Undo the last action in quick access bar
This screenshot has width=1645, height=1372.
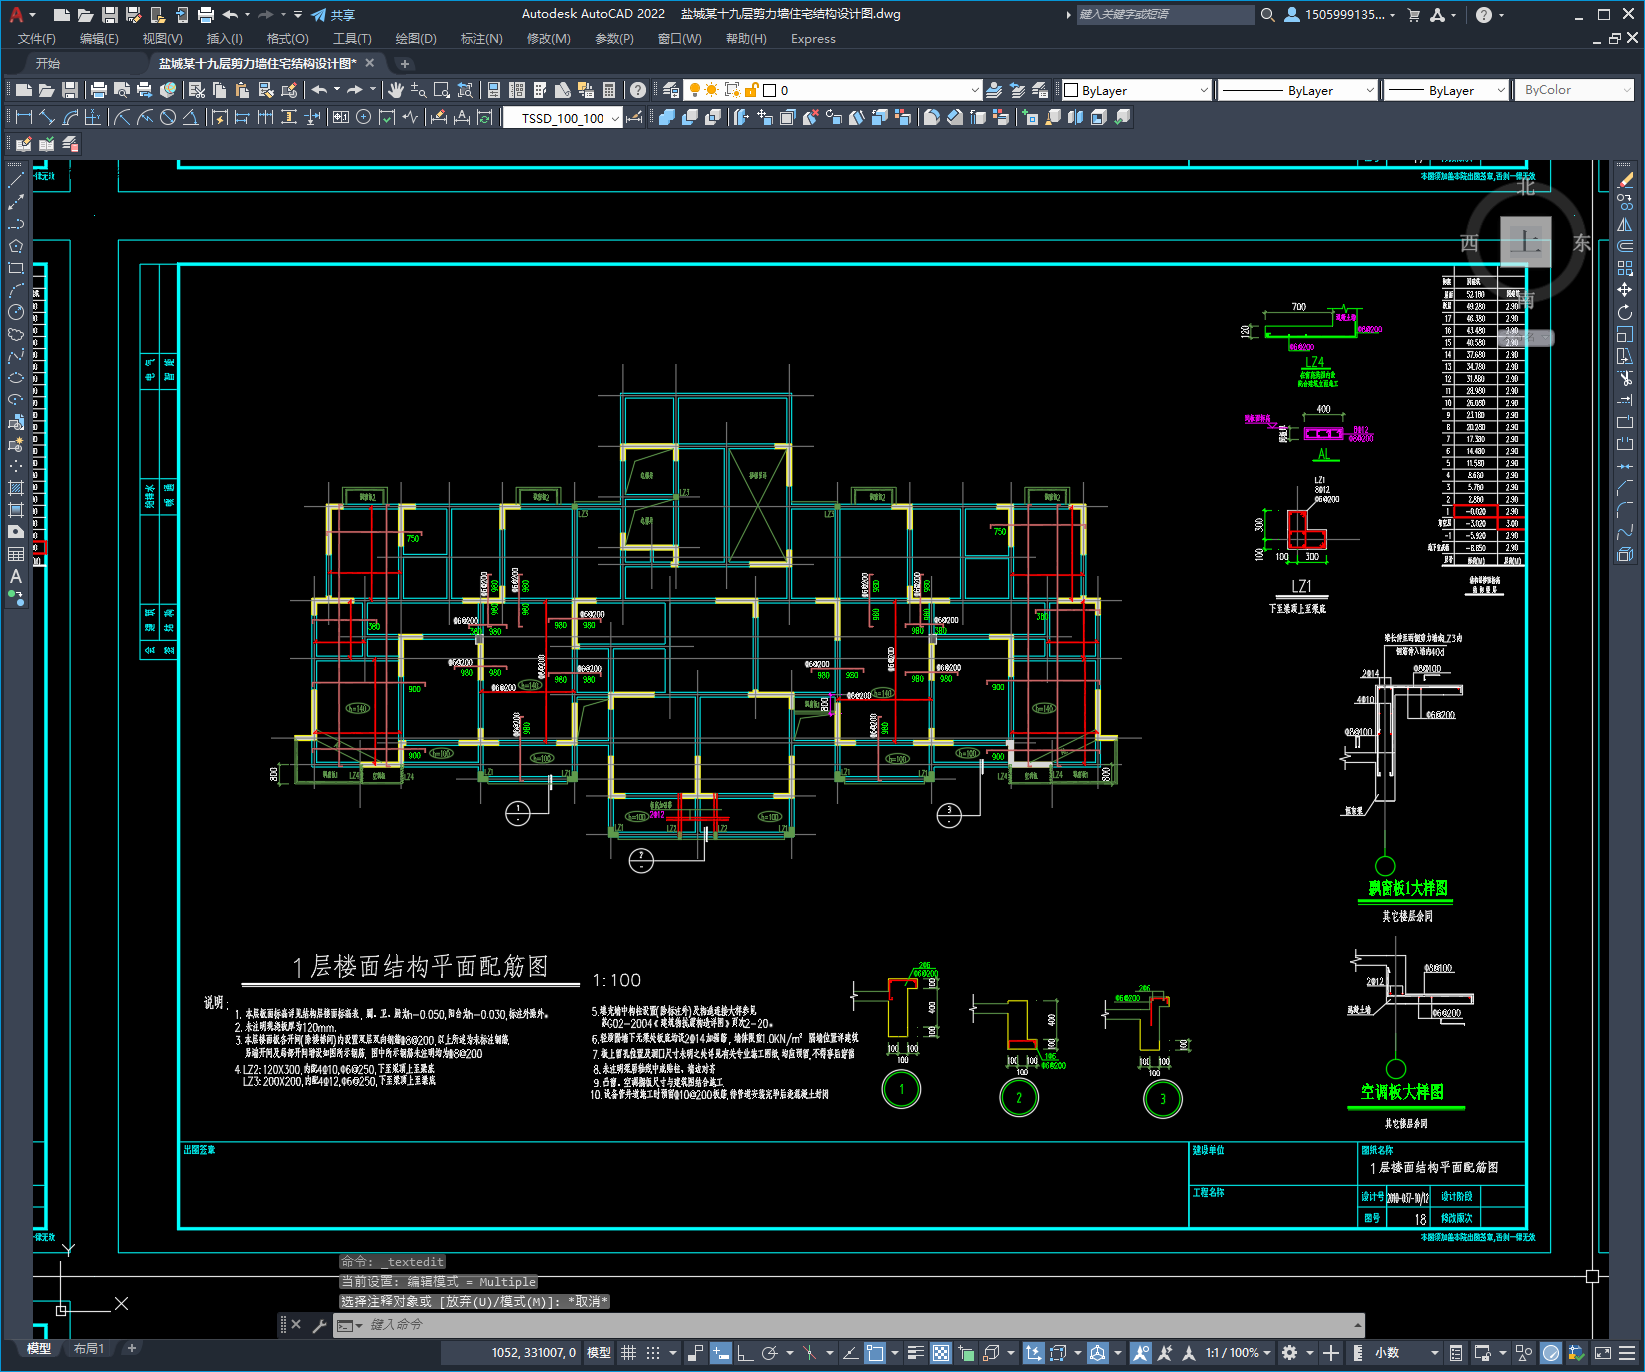231,15
